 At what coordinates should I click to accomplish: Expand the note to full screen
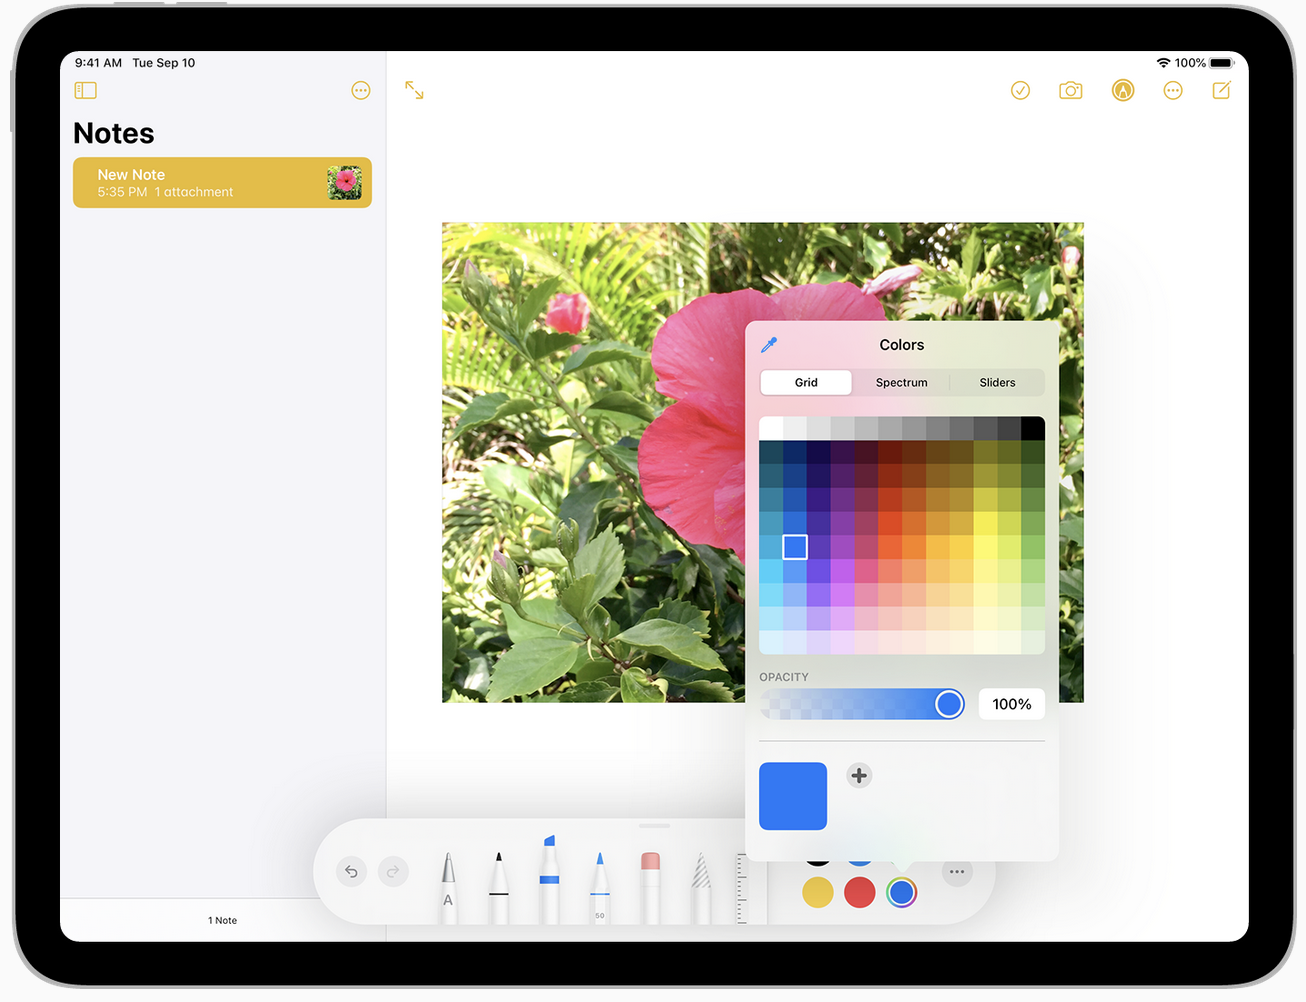tap(414, 90)
